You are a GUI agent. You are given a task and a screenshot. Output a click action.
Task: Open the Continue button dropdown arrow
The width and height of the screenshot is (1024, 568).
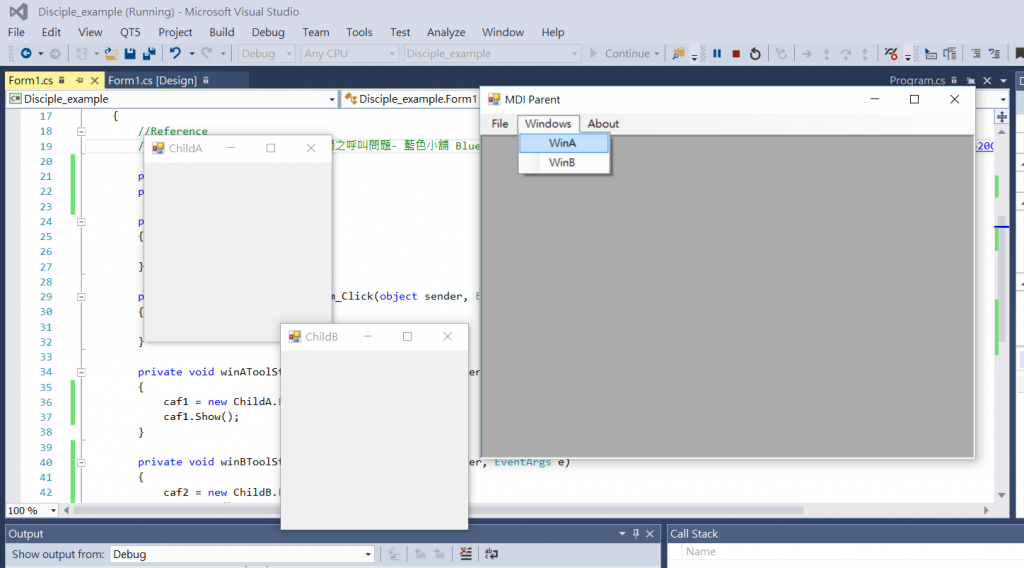tap(657, 54)
